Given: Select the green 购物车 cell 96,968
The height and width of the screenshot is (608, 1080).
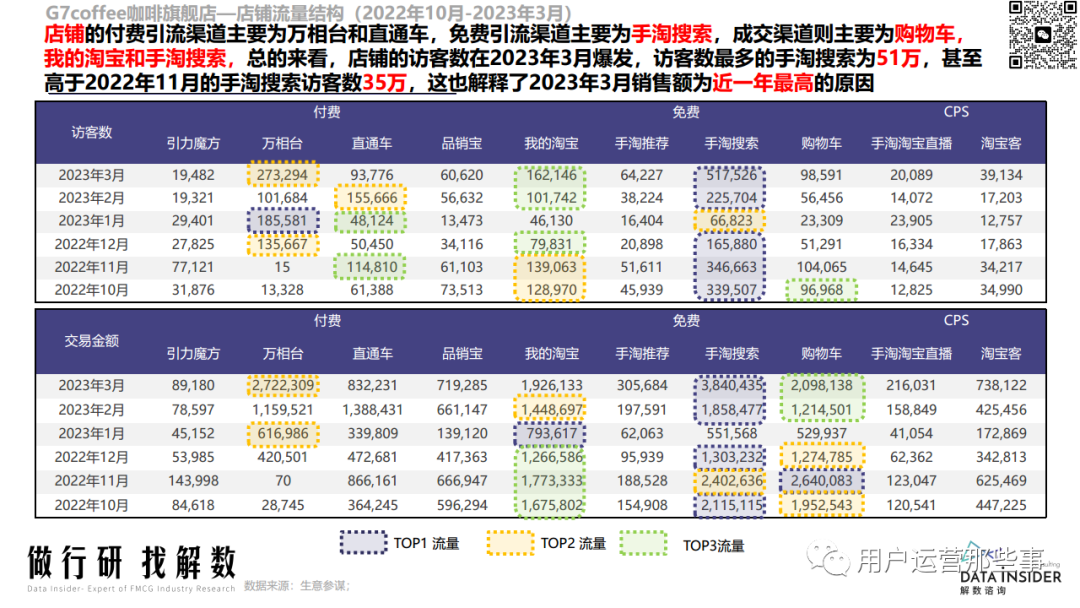Looking at the screenshot, I should tap(821, 290).
